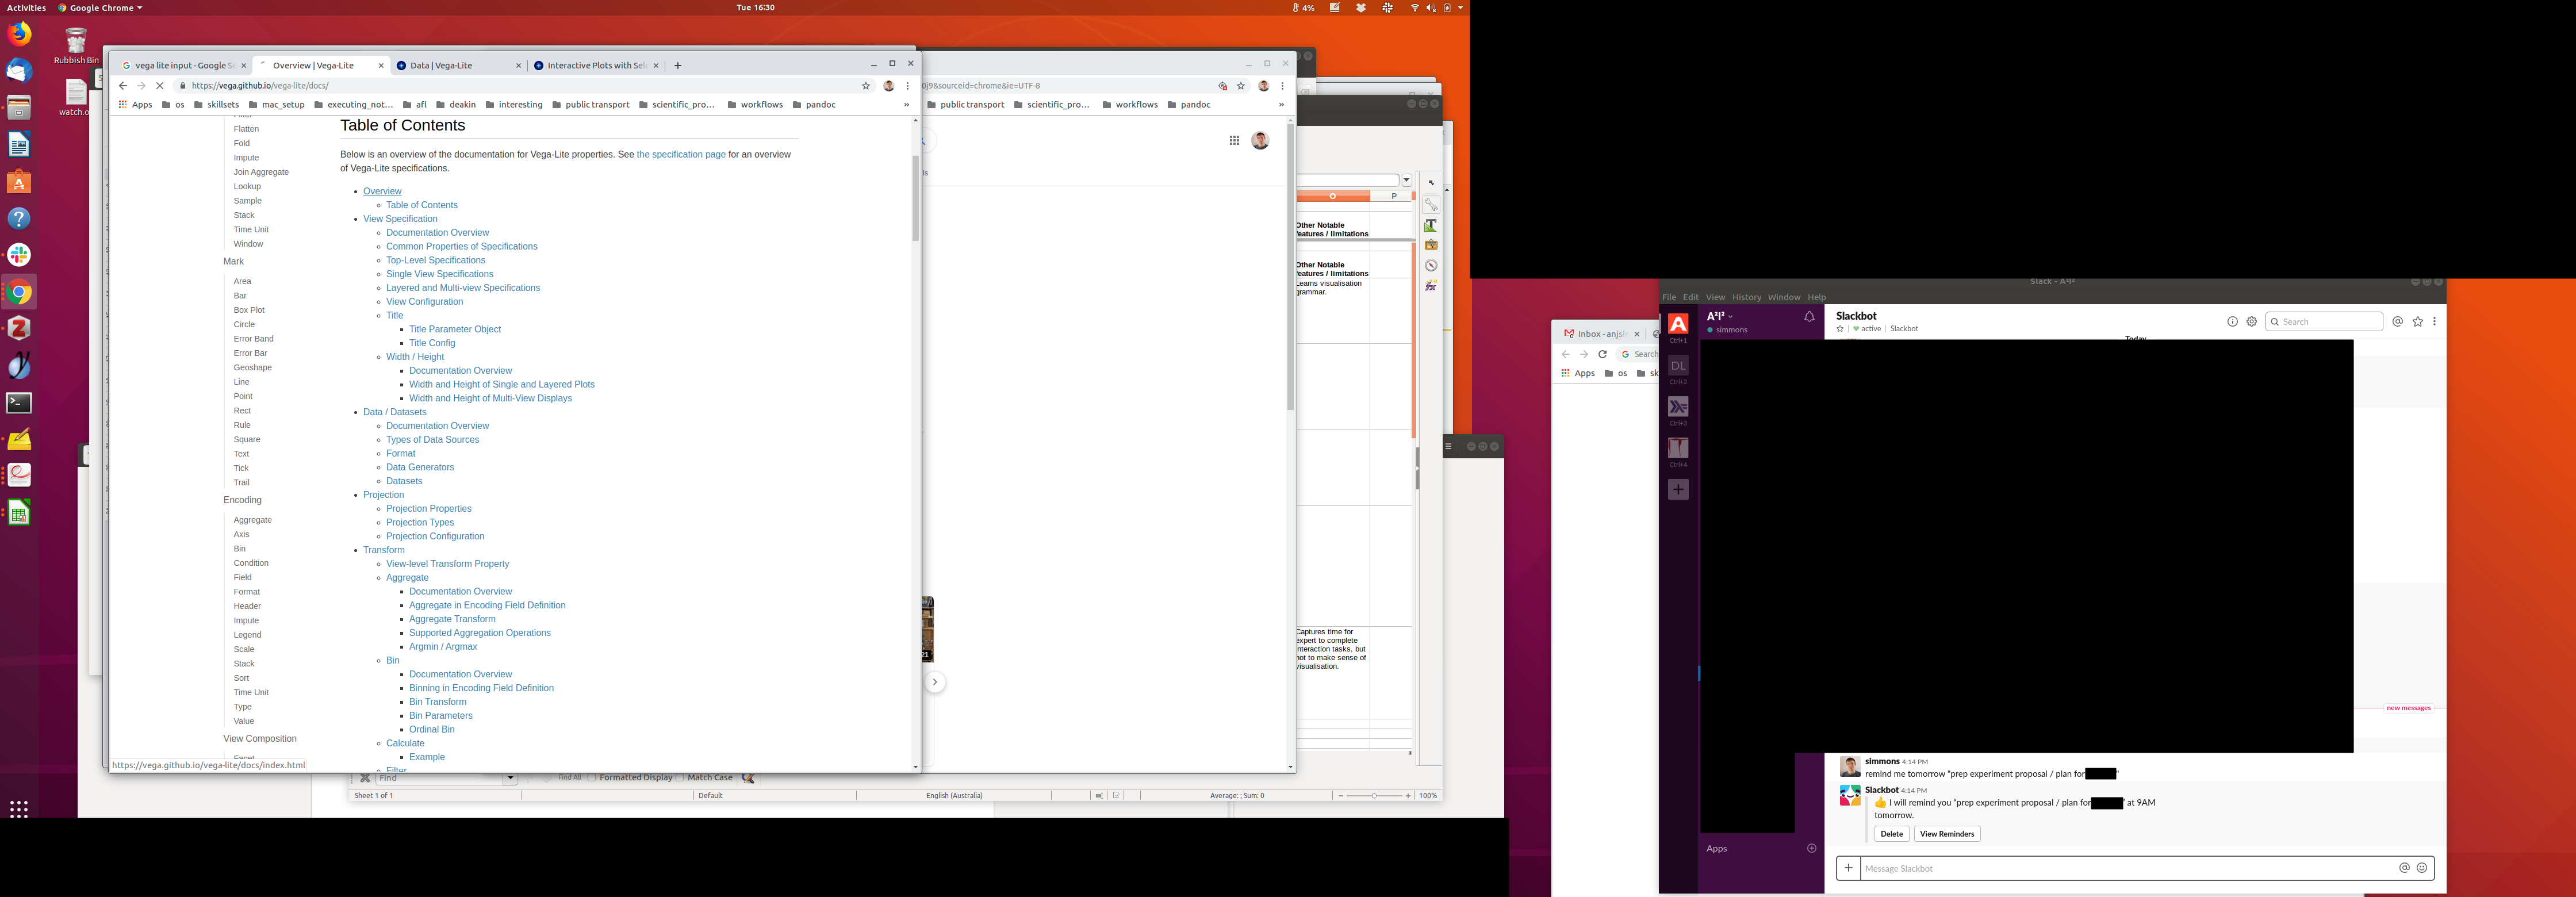Star the Slackbot conversation under its title

pos(1840,329)
